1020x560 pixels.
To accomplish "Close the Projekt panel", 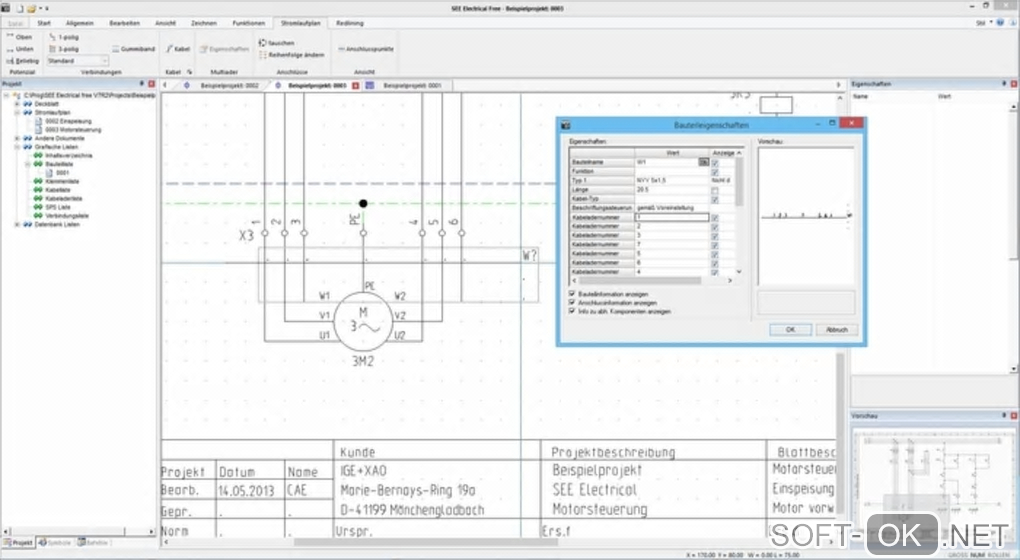I will point(152,84).
